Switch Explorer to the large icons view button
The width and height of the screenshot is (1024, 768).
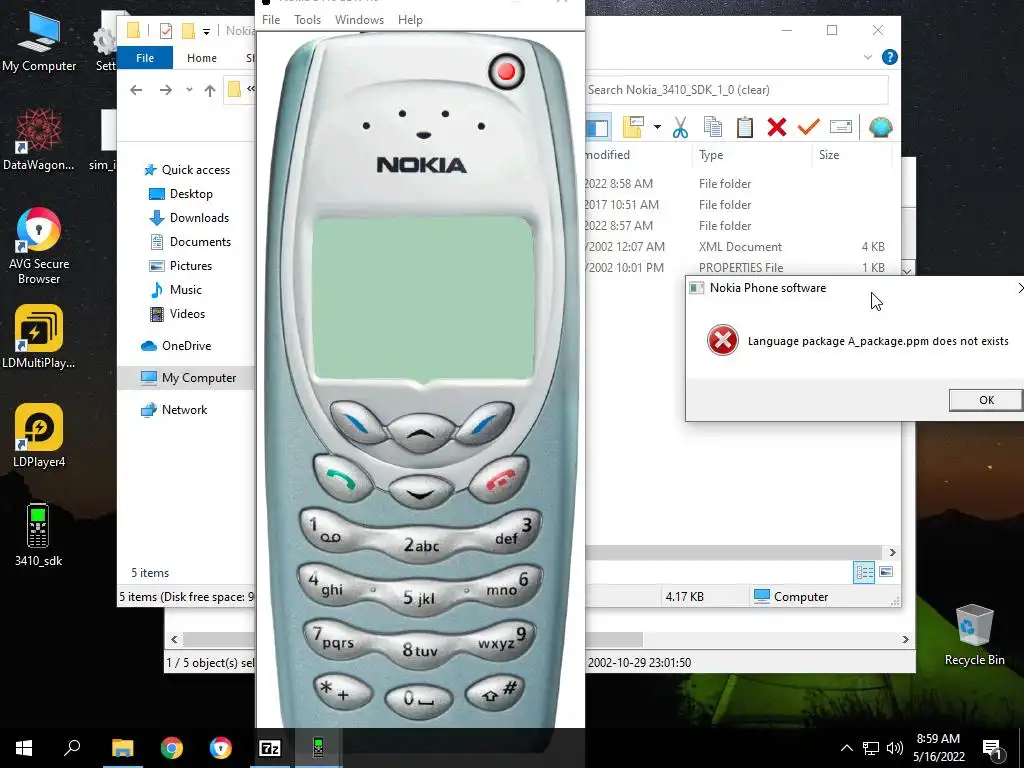pyautogui.click(x=886, y=572)
